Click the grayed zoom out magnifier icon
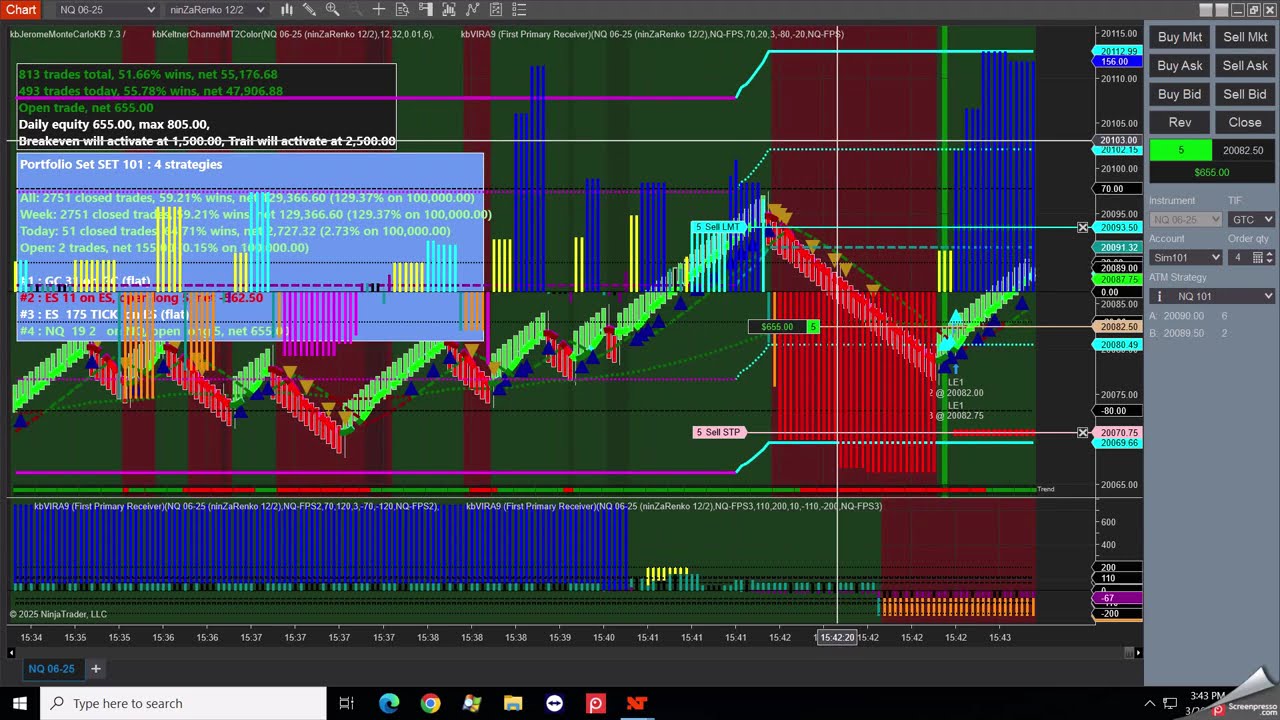The width and height of the screenshot is (1280, 720). (x=355, y=10)
